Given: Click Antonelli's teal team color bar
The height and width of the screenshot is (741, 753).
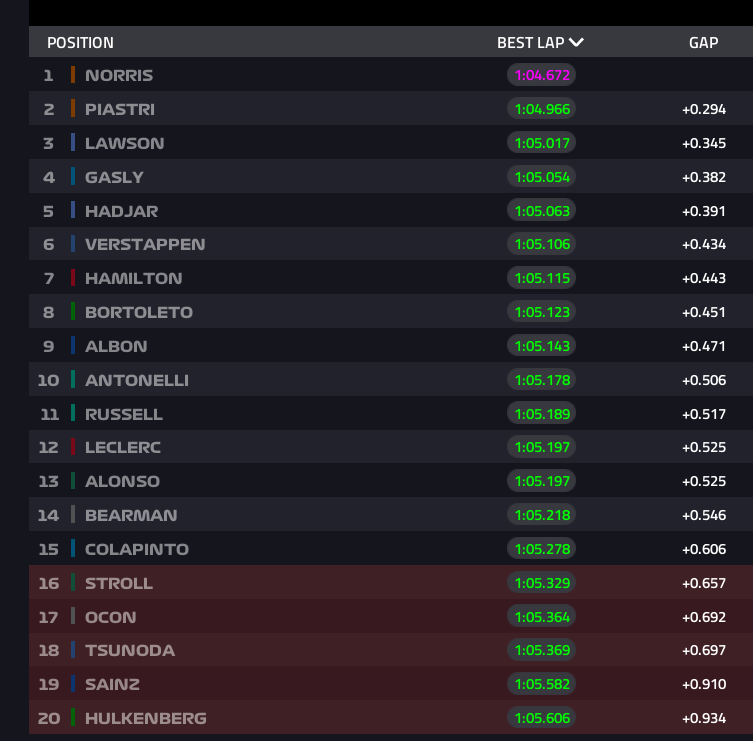Looking at the screenshot, I should tap(73, 380).
